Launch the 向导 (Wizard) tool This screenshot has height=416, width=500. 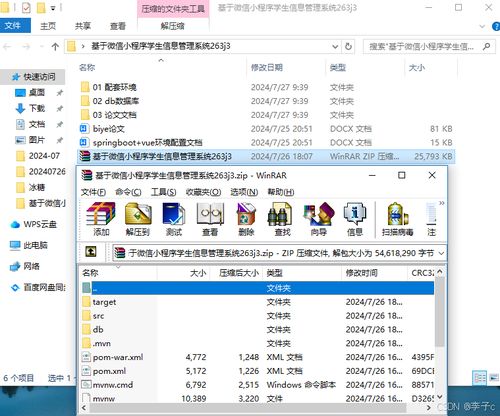319,219
